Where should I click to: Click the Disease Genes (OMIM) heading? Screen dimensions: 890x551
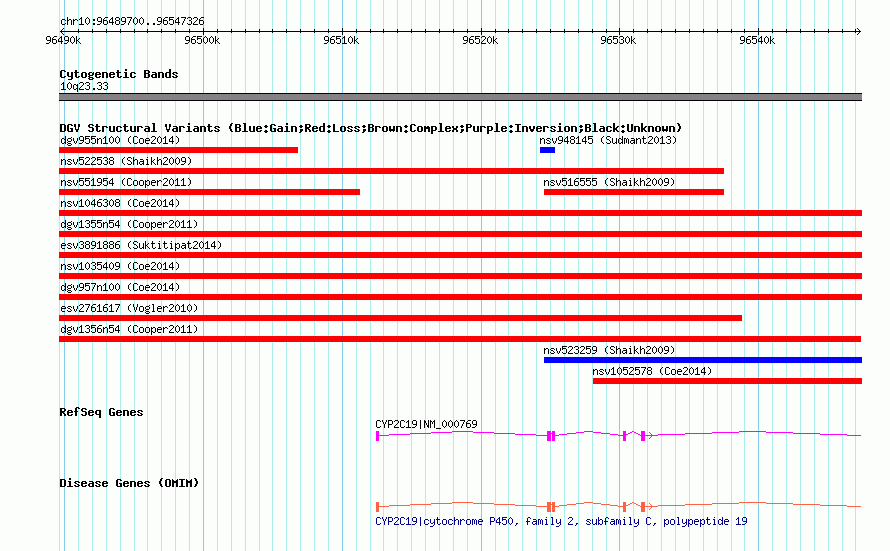pos(129,483)
